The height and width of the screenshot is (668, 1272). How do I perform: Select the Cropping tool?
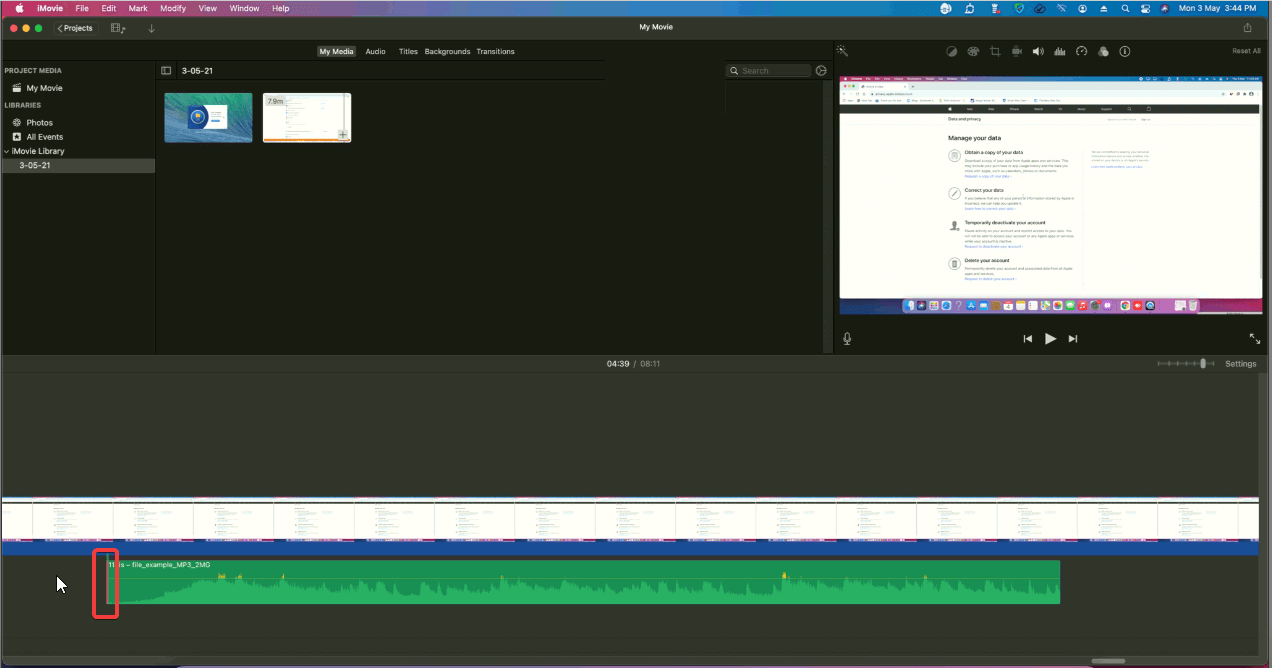(x=995, y=50)
